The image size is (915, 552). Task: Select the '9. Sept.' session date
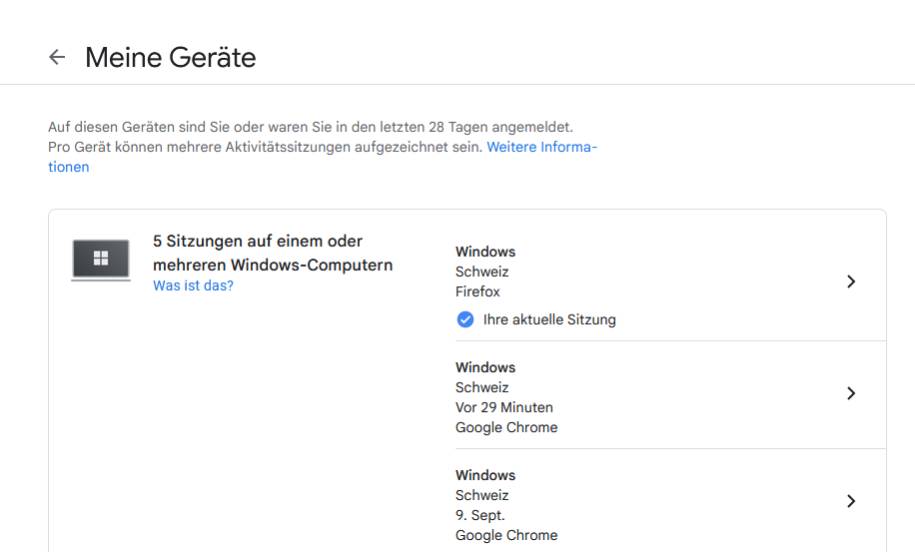point(480,515)
